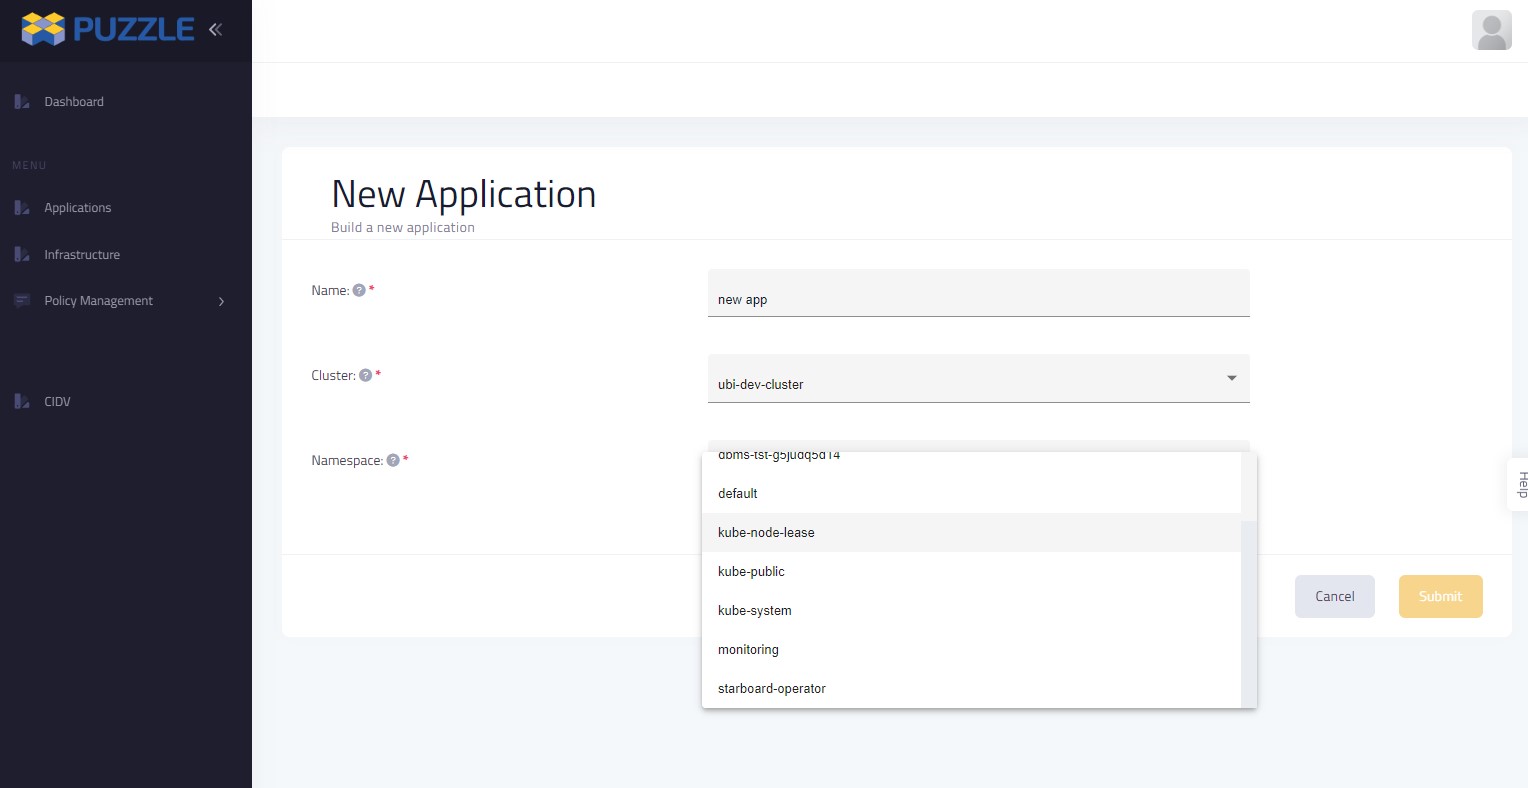Click the Cancel button
Viewport: 1528px width, 788px height.
point(1335,597)
